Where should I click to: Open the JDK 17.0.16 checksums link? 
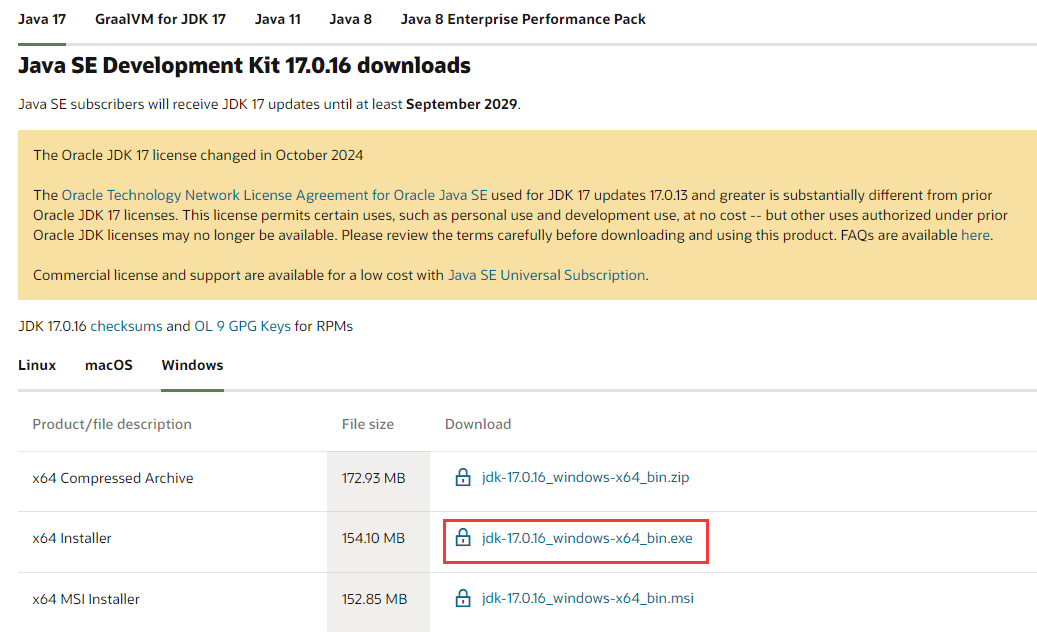point(126,326)
